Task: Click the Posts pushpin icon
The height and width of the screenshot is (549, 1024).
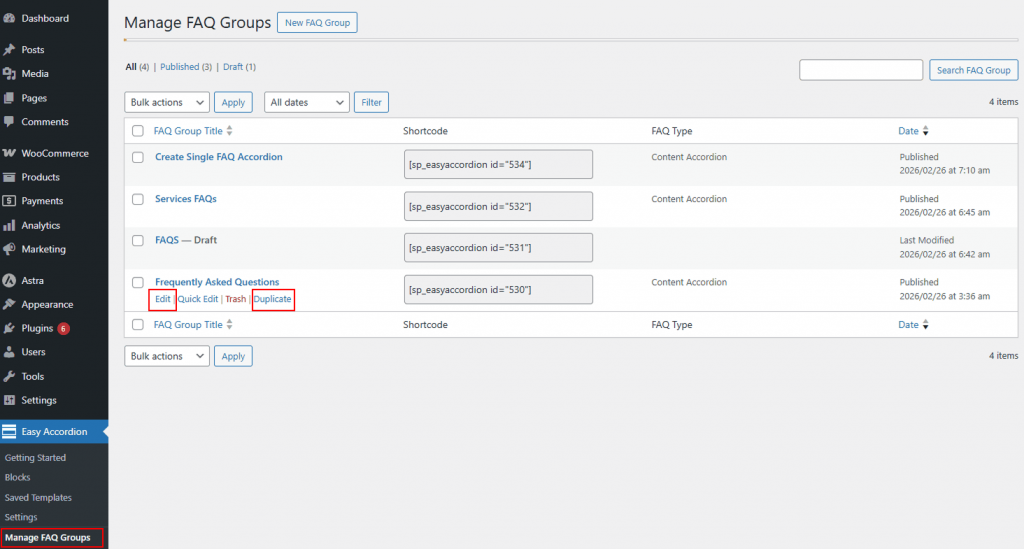Action: [x=9, y=50]
